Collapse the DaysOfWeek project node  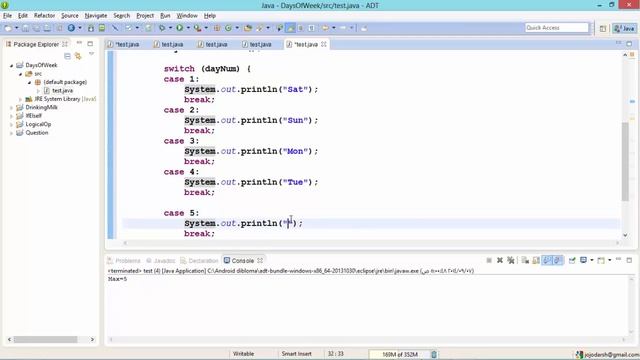click(x=12, y=65)
